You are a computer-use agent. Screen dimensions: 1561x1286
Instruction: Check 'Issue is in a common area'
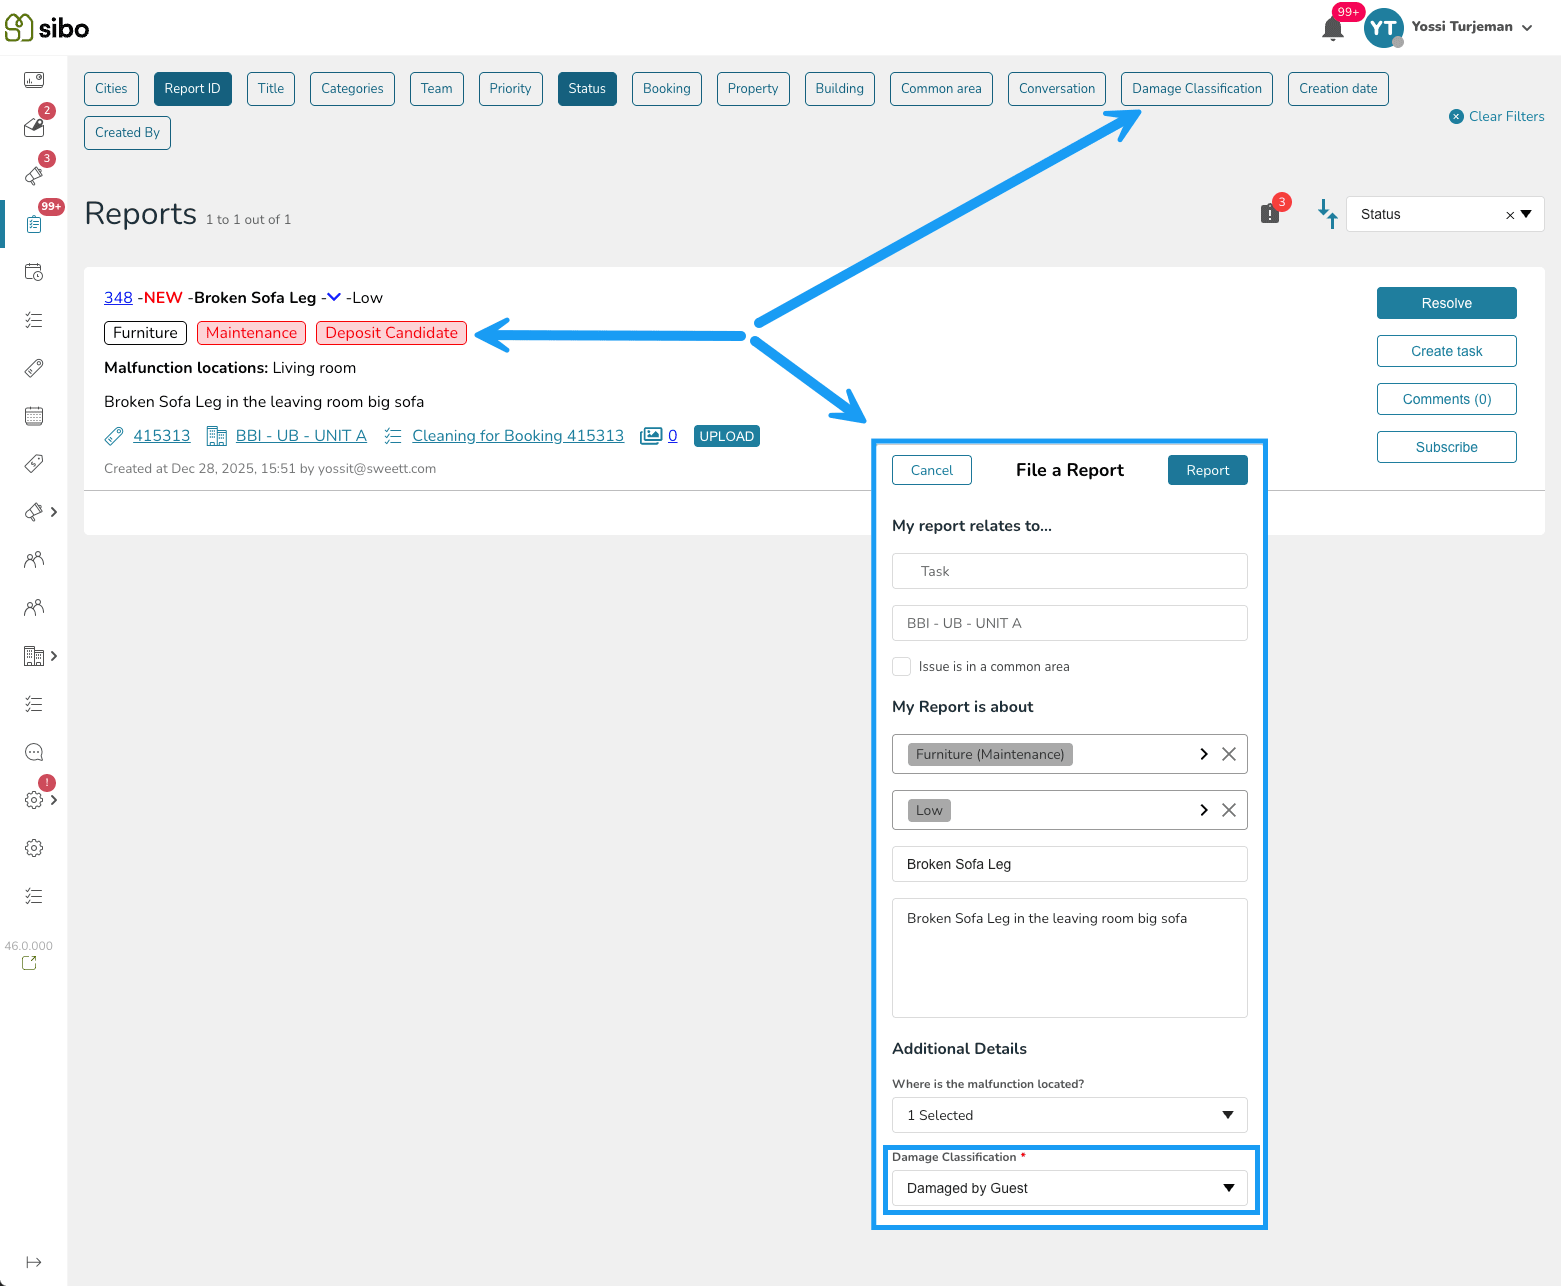[902, 666]
